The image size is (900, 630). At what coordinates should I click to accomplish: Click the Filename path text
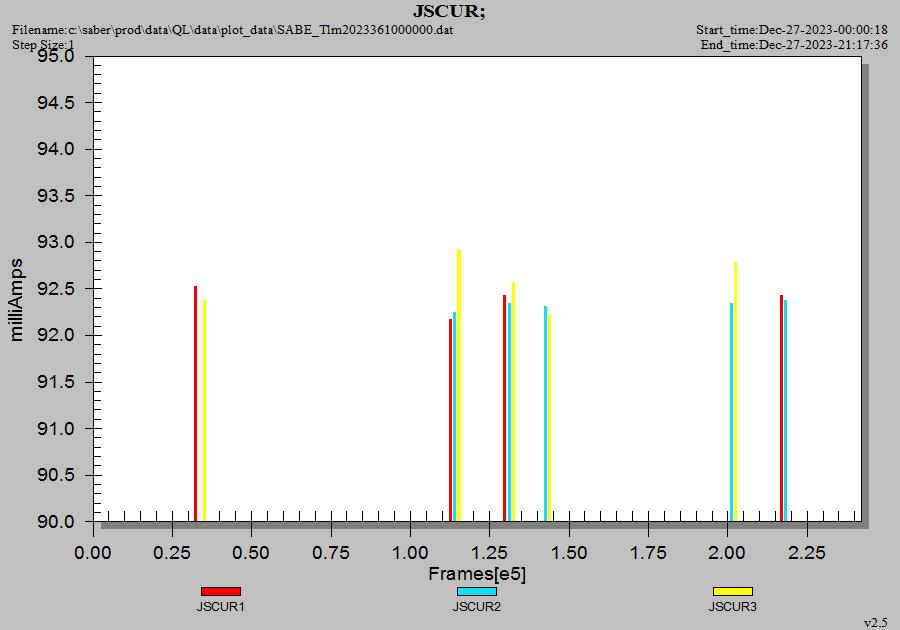232,30
